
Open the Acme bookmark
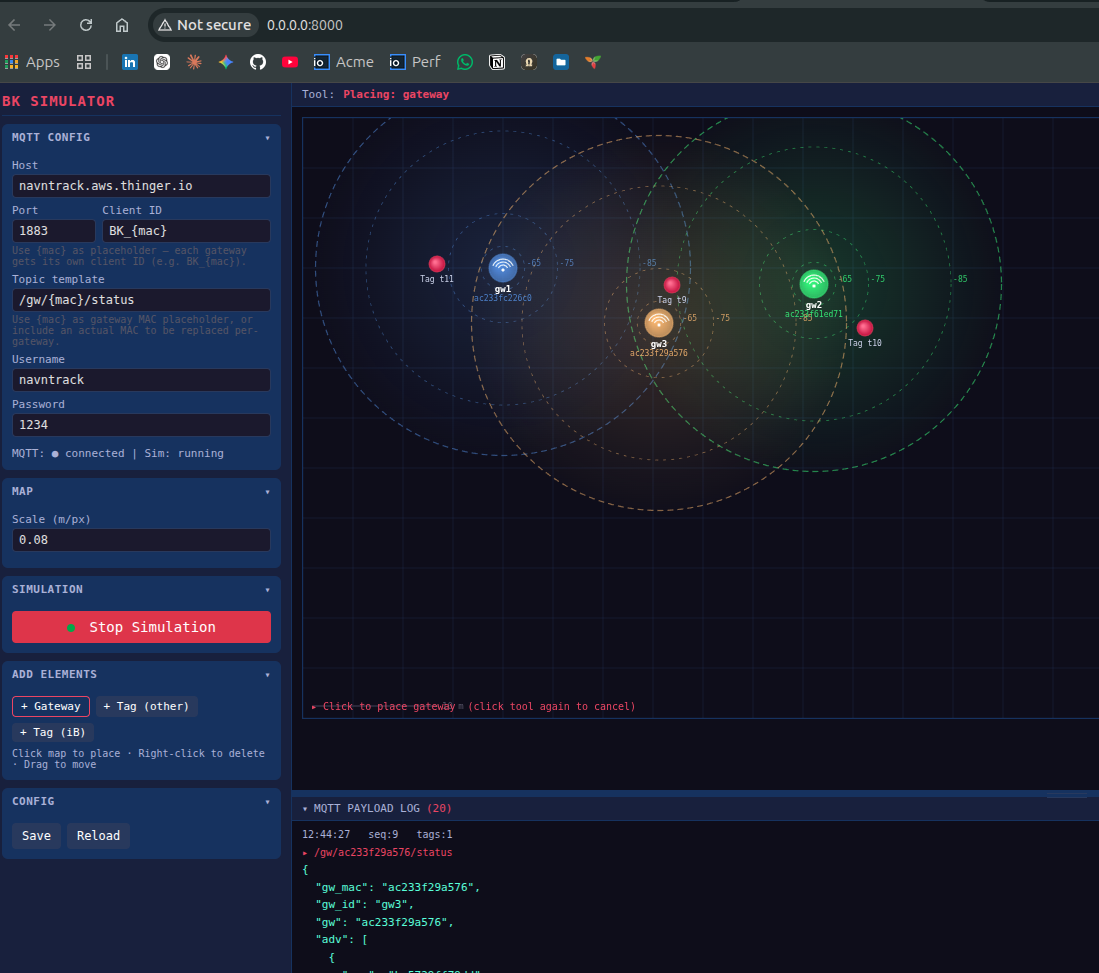click(x=343, y=62)
